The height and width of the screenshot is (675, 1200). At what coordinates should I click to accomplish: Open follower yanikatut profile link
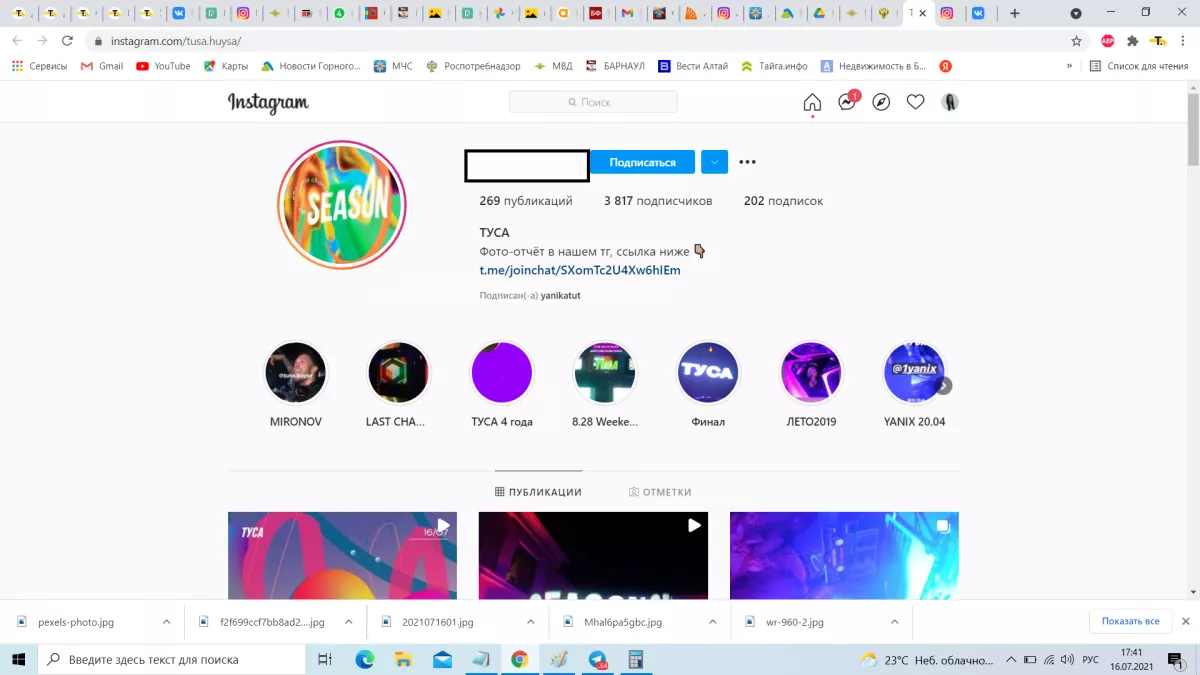point(561,296)
